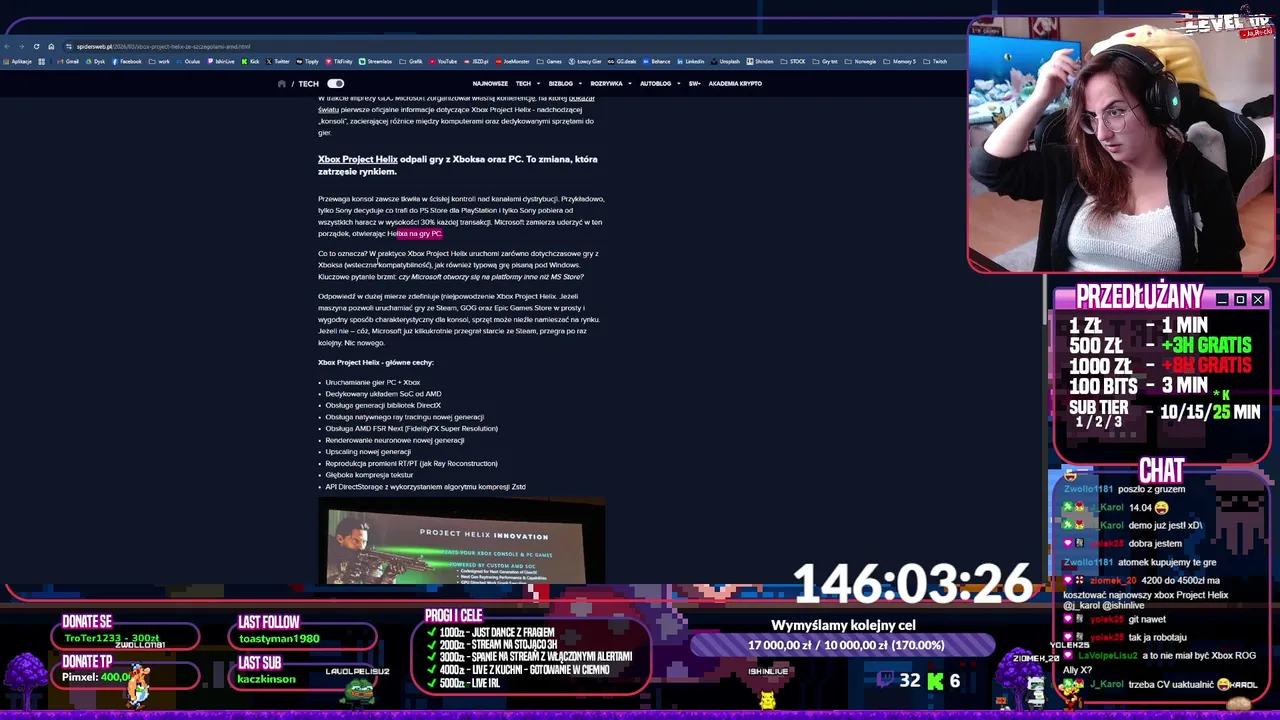This screenshot has width=1280, height=720.
Task: Follow the Xbox Project Helix heading link
Action: click(357, 159)
